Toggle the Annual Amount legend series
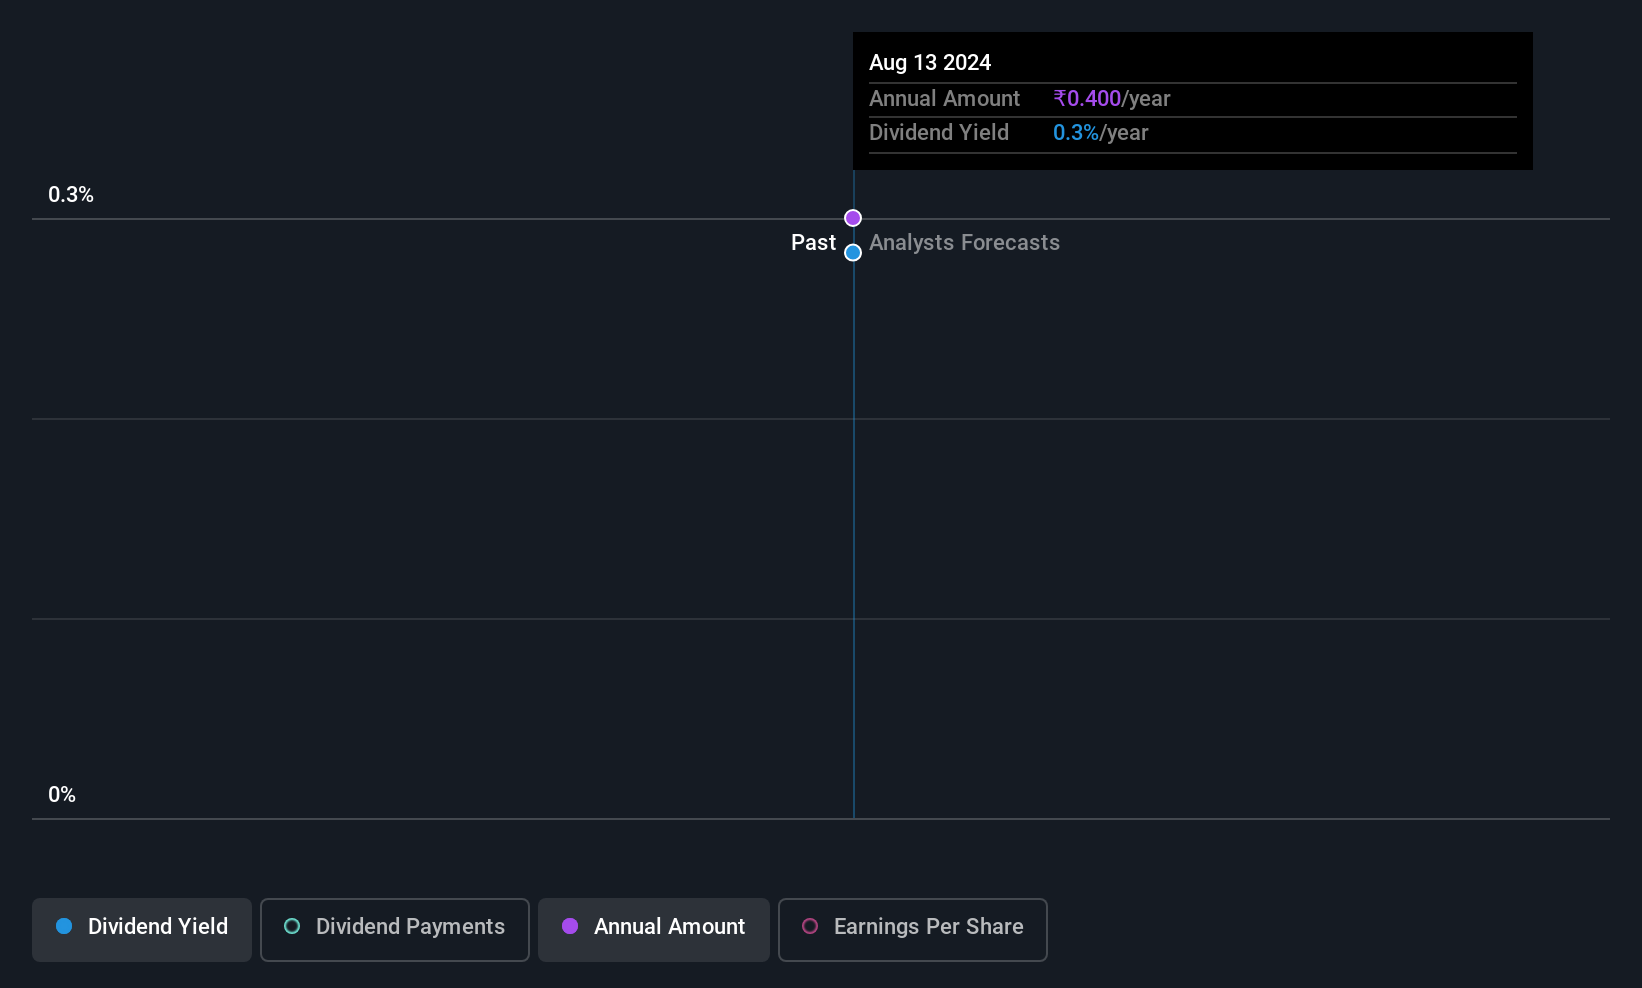This screenshot has width=1642, height=988. pyautogui.click(x=654, y=929)
